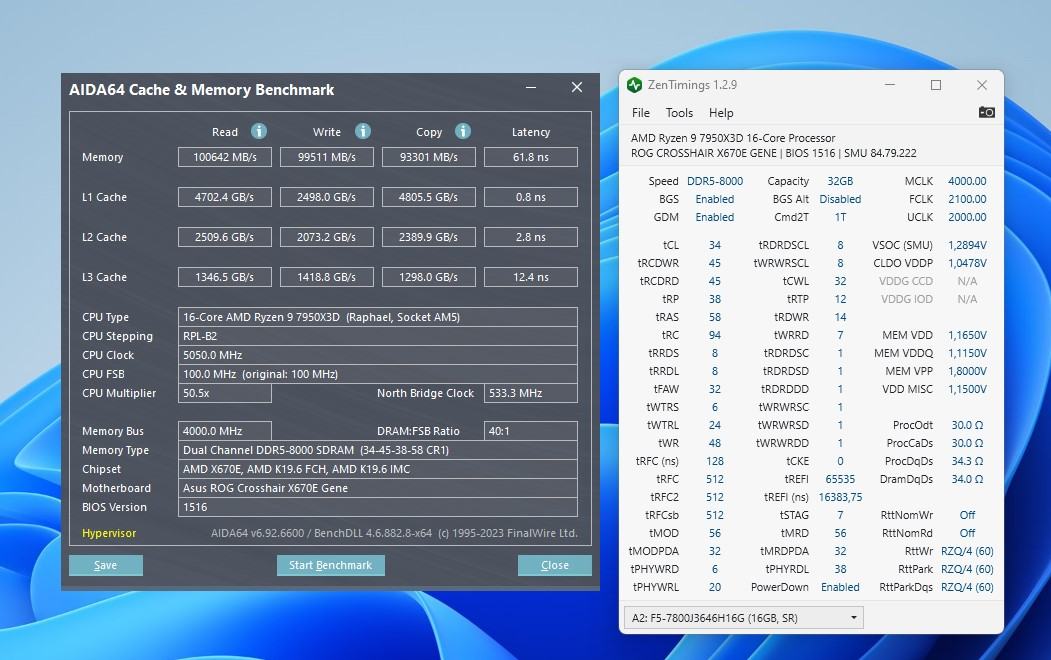Click the 32GB Capacity value

click(x=840, y=181)
